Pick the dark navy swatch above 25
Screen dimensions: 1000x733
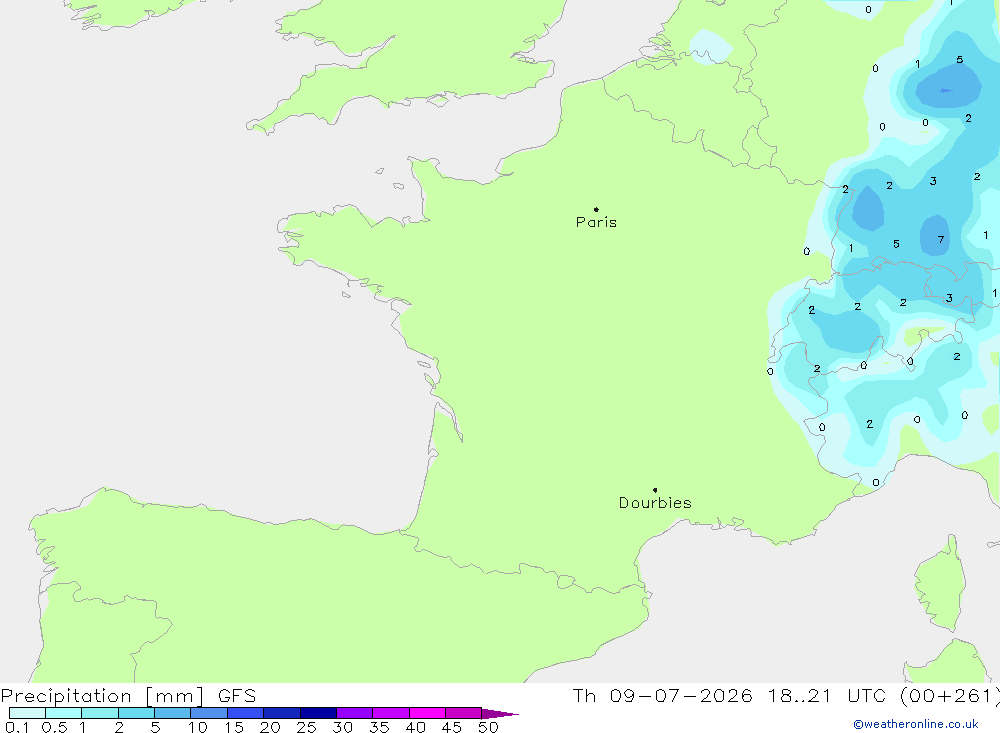coord(318,713)
